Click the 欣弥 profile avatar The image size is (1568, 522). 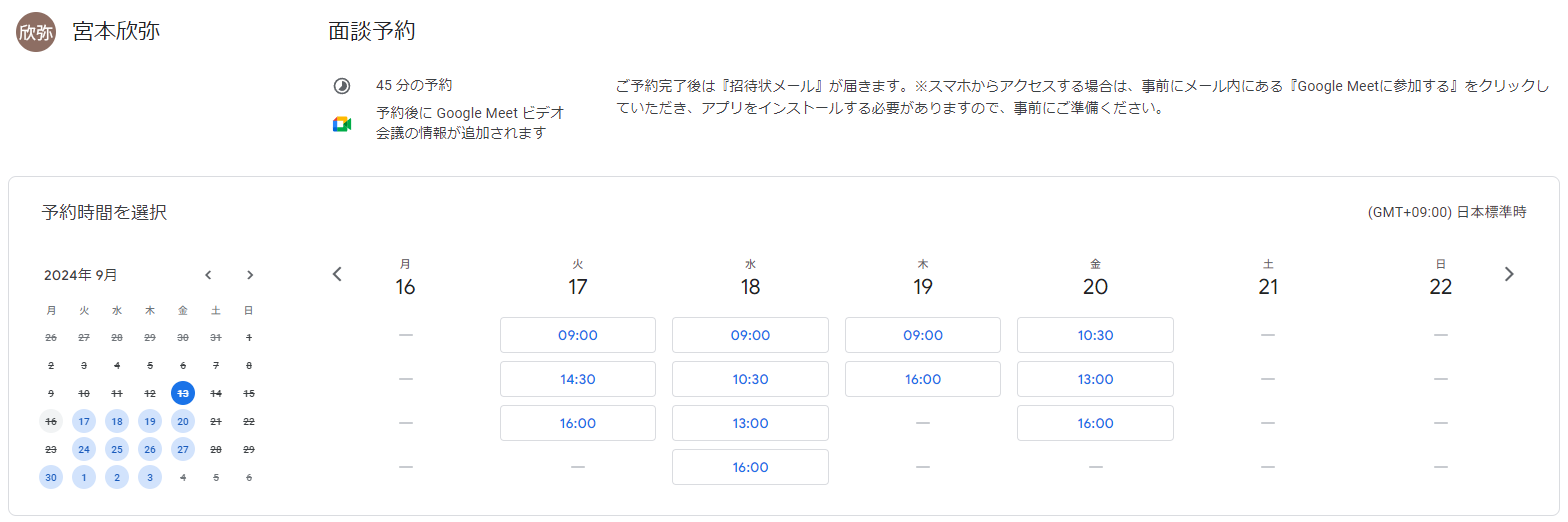point(36,32)
